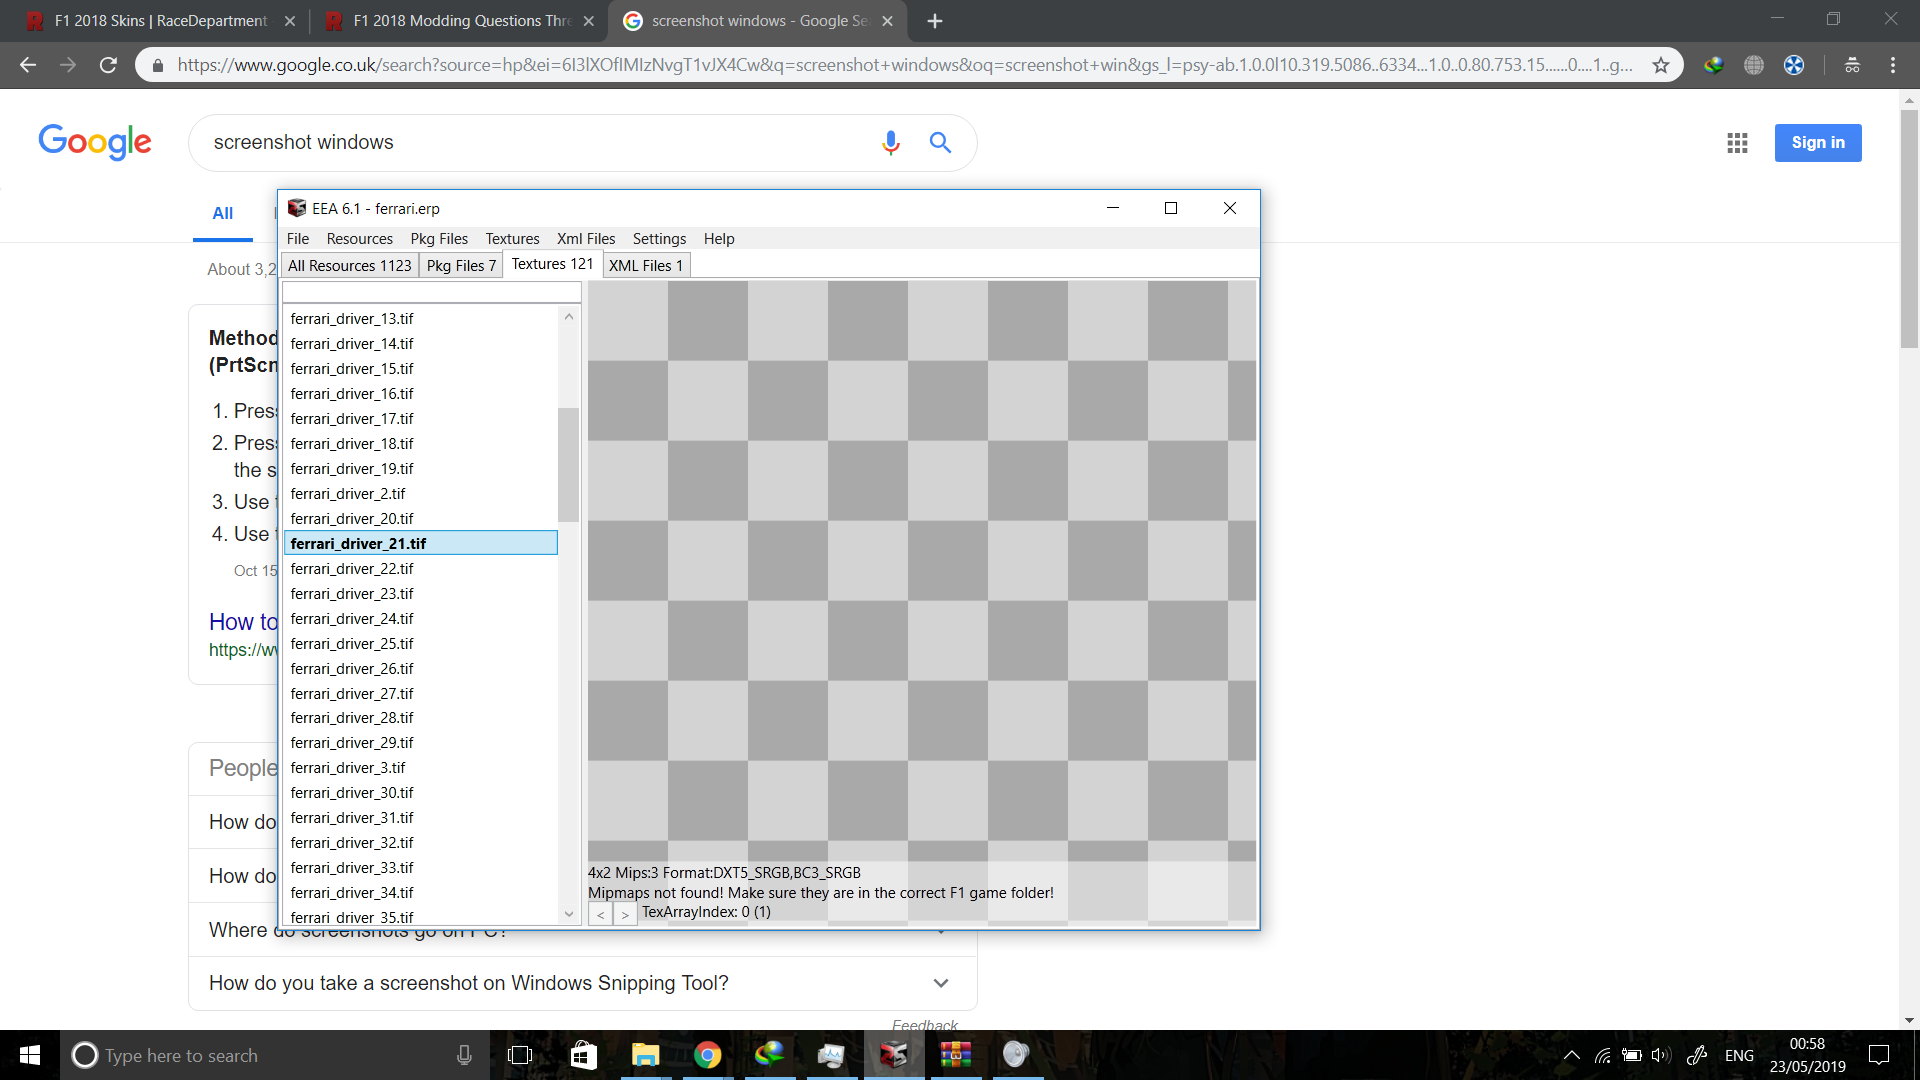Select the All search results tab
The width and height of the screenshot is (1920, 1080).
coord(223,214)
